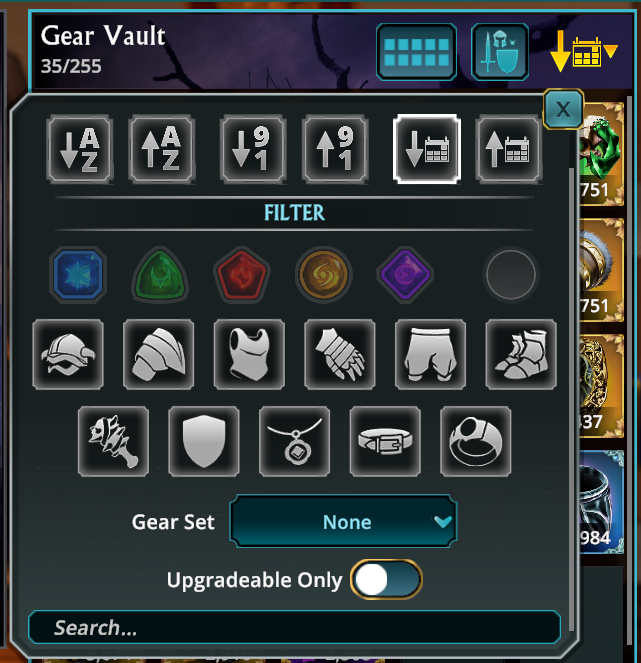Toggle blue ice element filter

(x=78, y=274)
